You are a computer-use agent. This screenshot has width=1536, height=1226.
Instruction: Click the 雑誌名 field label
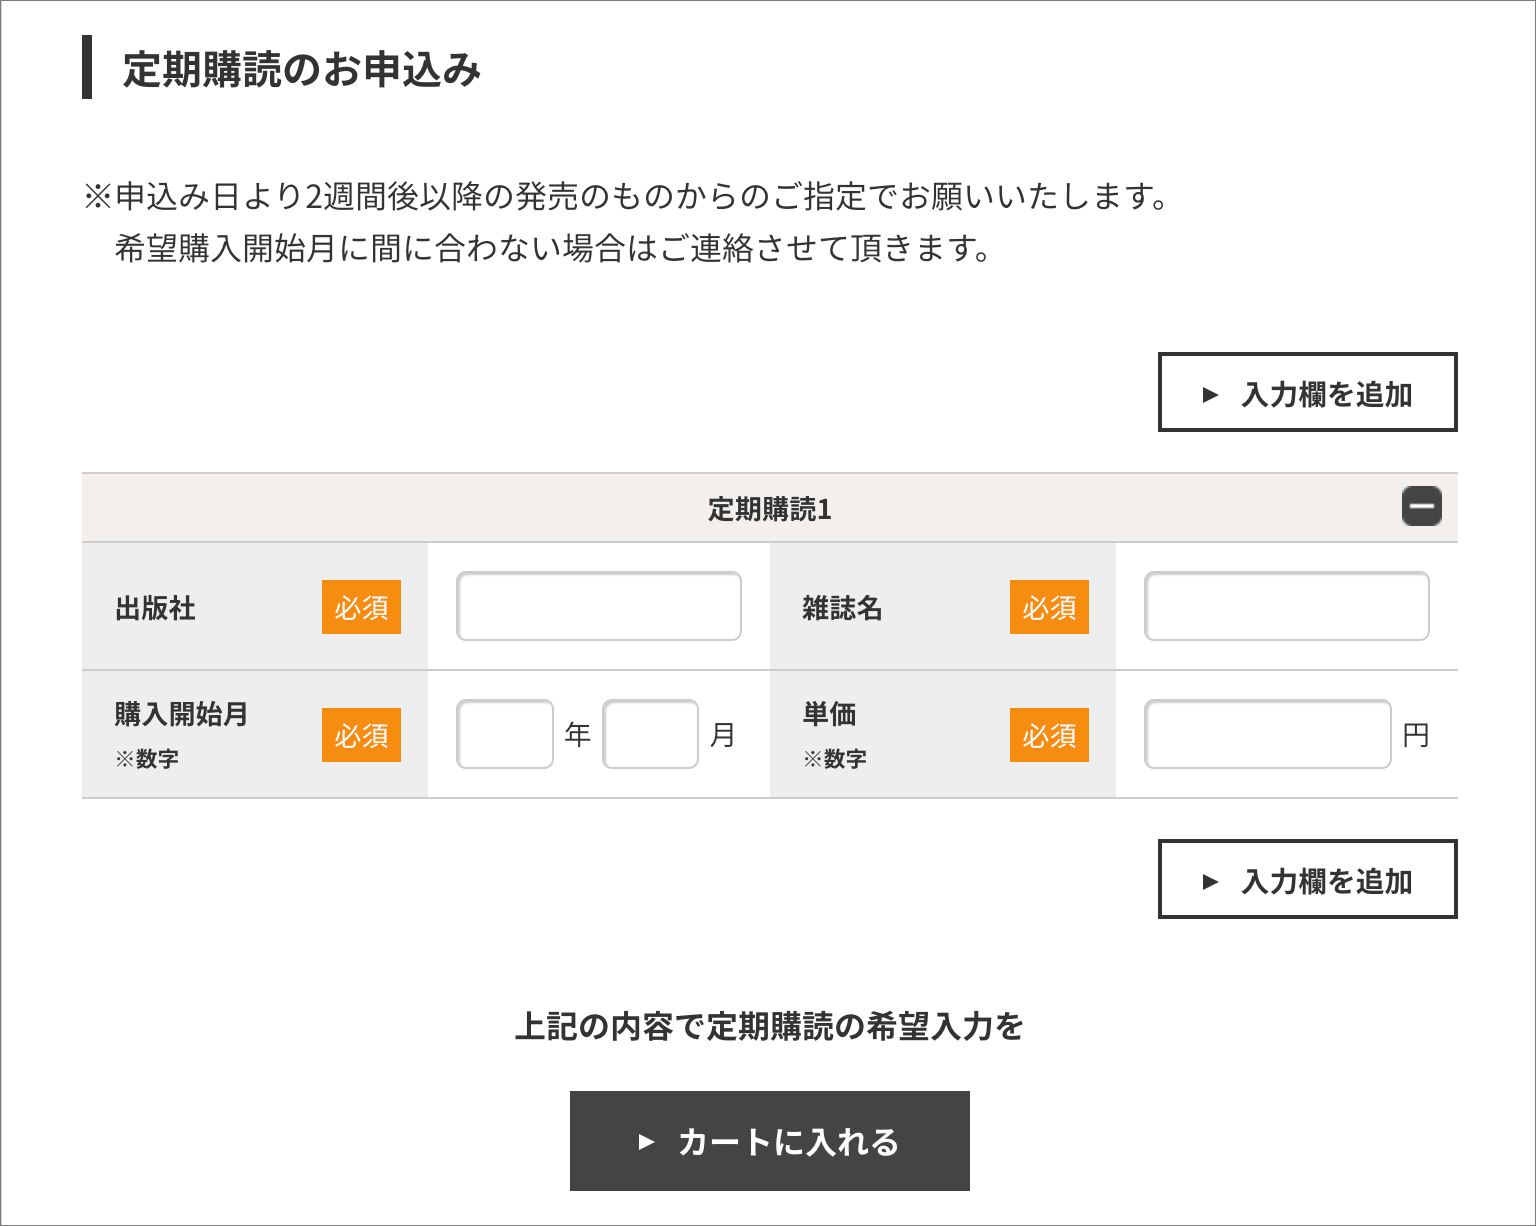(x=842, y=608)
